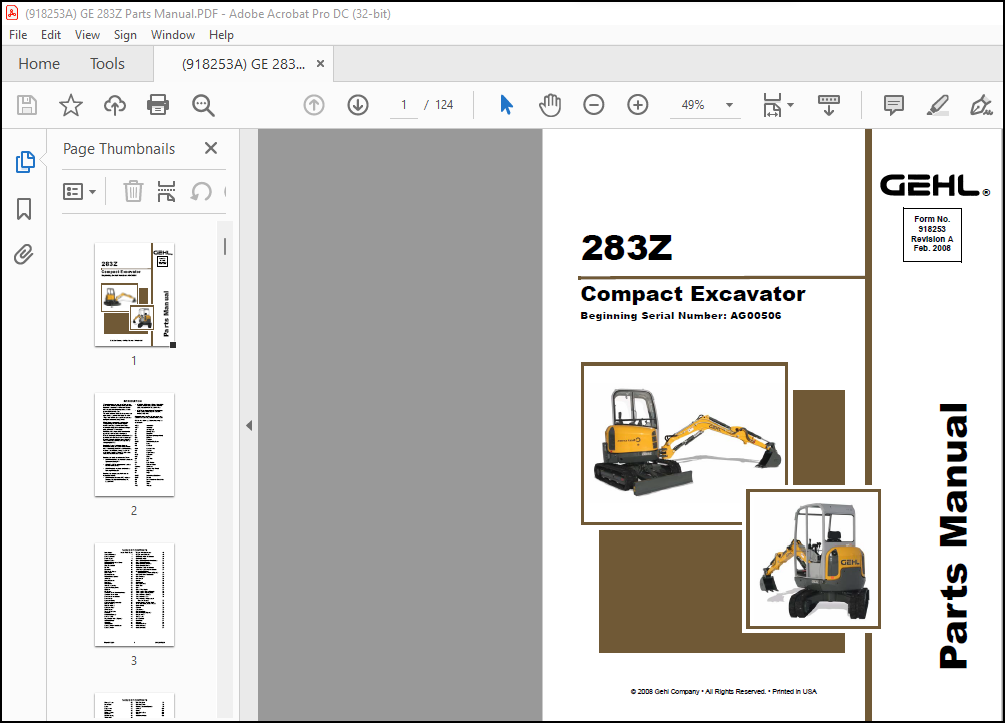Zoom out with the minus button
This screenshot has height=723, width=1005.
pyautogui.click(x=594, y=105)
